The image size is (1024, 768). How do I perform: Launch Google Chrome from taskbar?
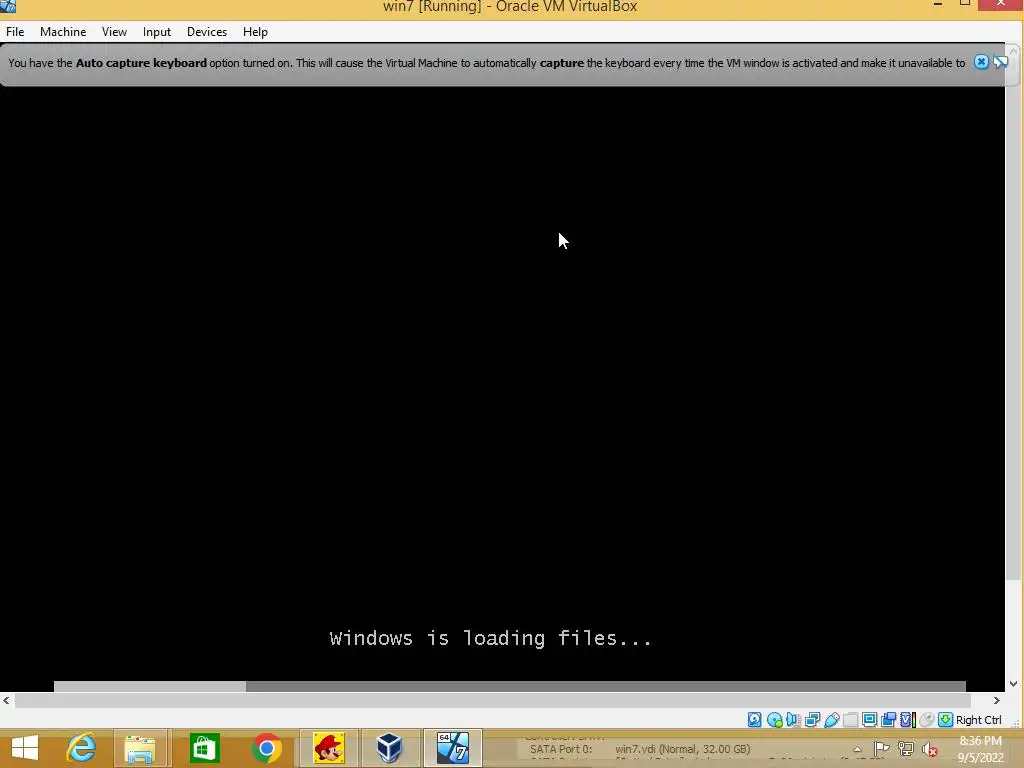(266, 748)
